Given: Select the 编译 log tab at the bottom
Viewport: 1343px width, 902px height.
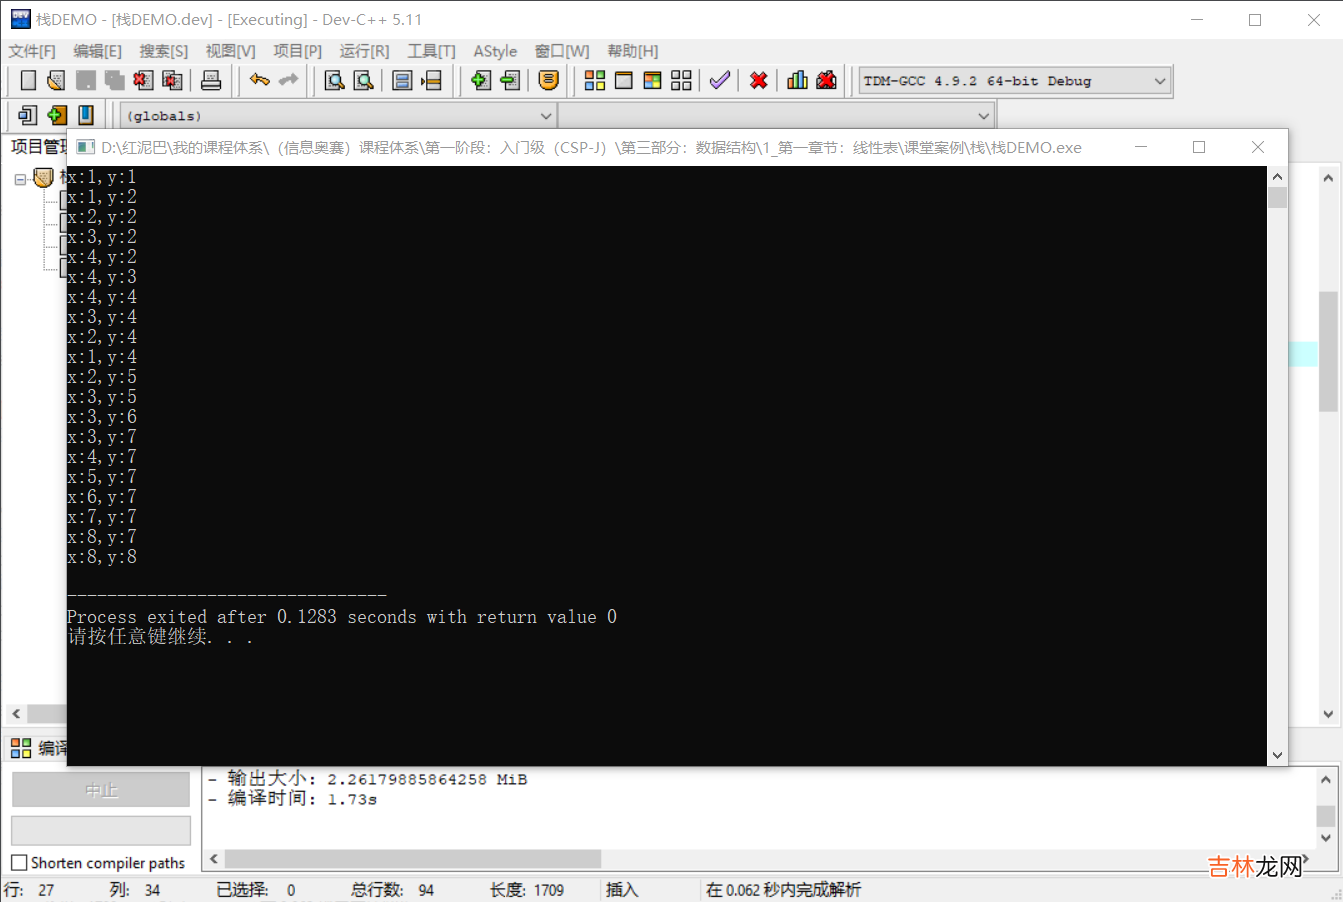Looking at the screenshot, I should (39, 748).
